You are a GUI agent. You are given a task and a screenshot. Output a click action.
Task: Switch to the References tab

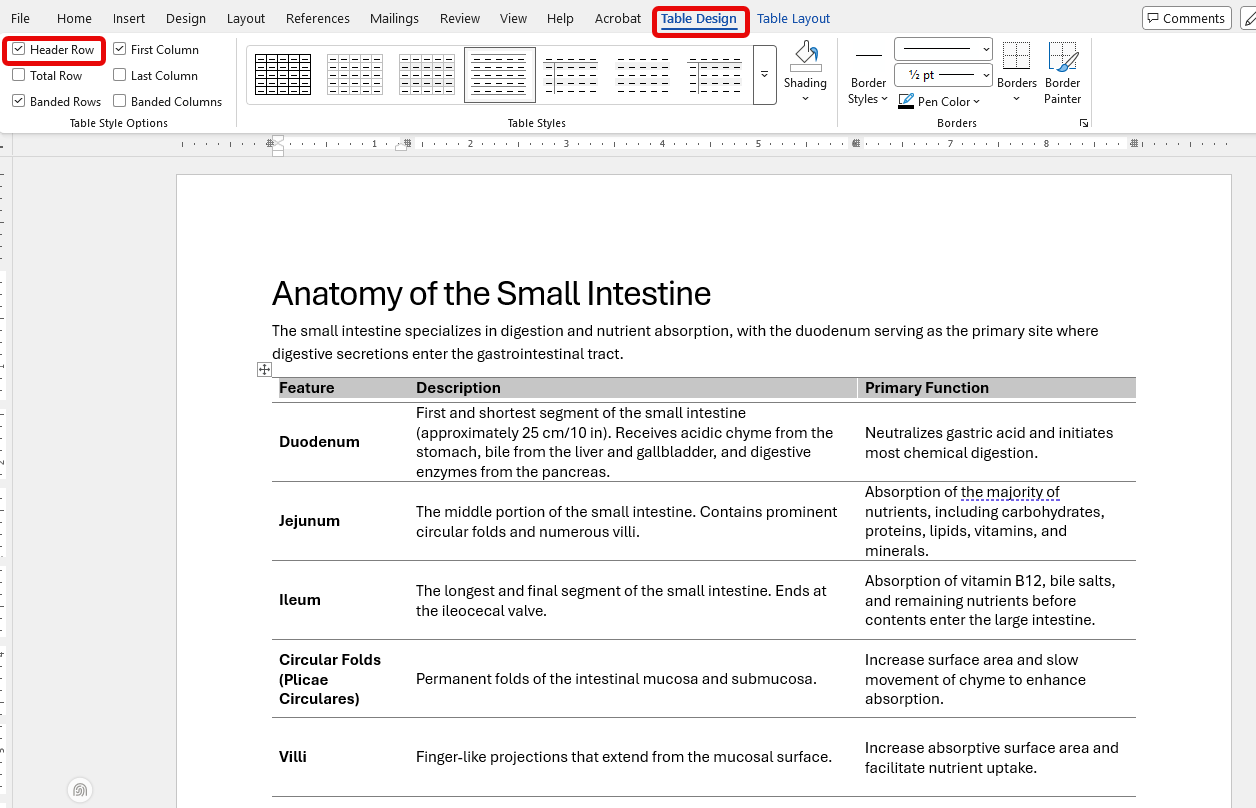coord(318,18)
